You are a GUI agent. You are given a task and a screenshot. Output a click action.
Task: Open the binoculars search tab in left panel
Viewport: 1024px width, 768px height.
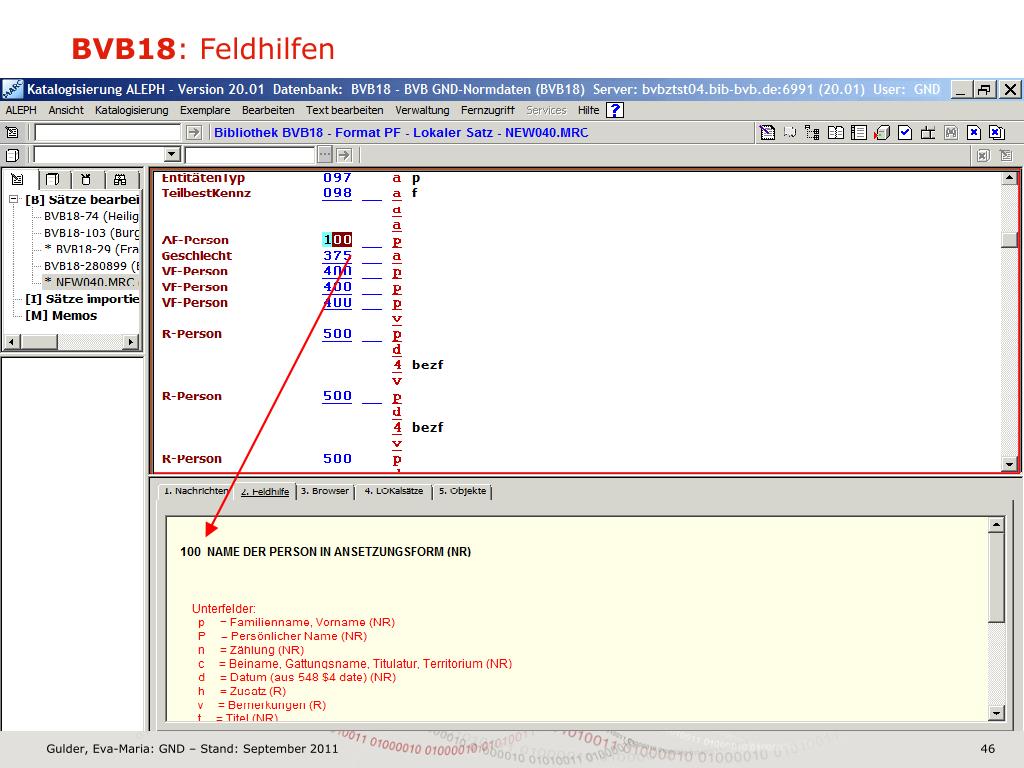120,180
